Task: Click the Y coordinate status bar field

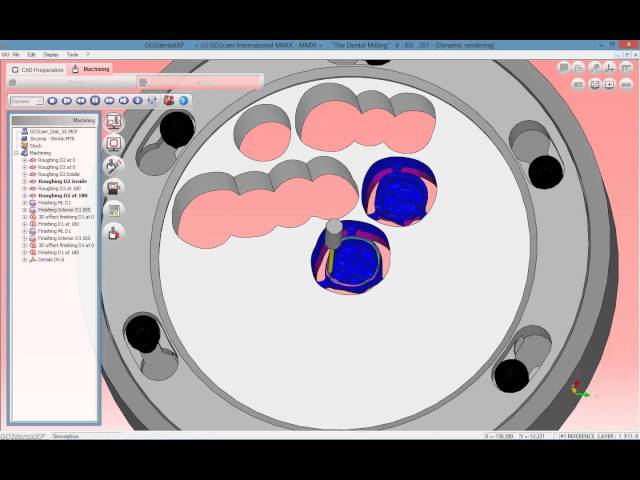Action: click(x=535, y=436)
